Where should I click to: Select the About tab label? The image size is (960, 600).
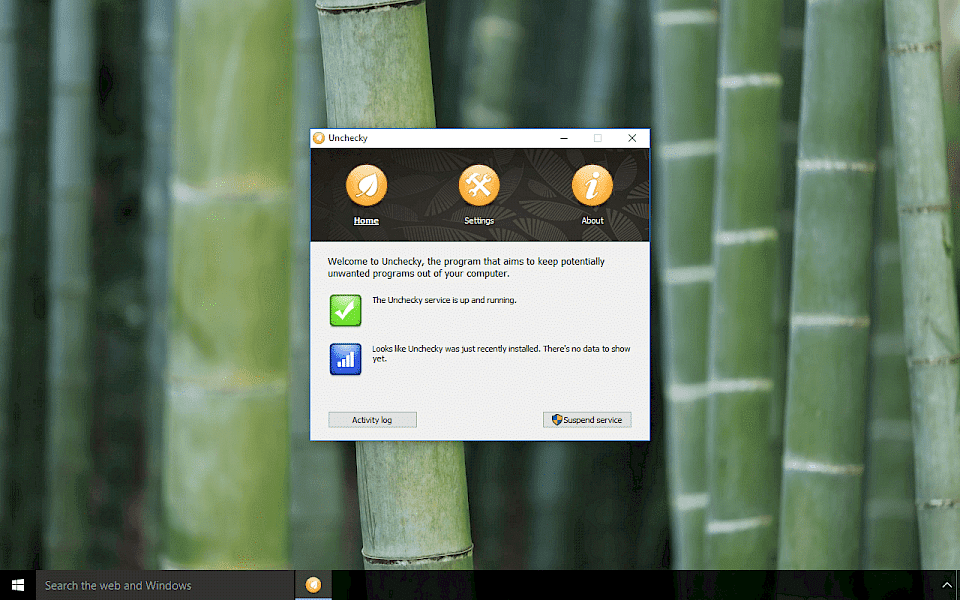click(x=592, y=220)
